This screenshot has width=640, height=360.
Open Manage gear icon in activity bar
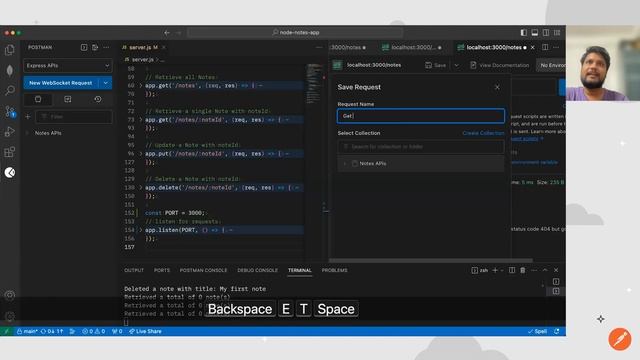pyautogui.click(x=10, y=316)
